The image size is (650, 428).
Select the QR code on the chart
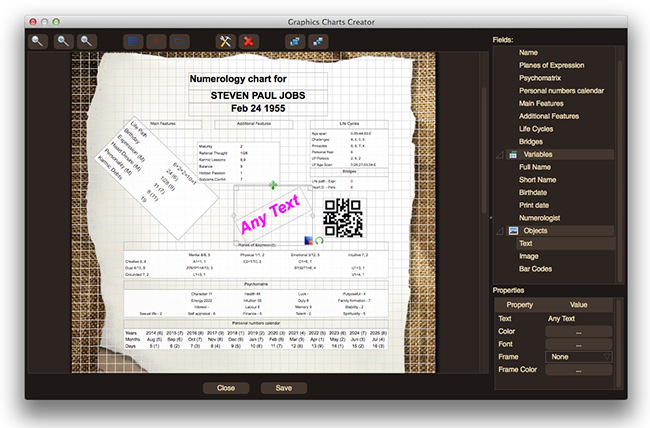click(343, 218)
